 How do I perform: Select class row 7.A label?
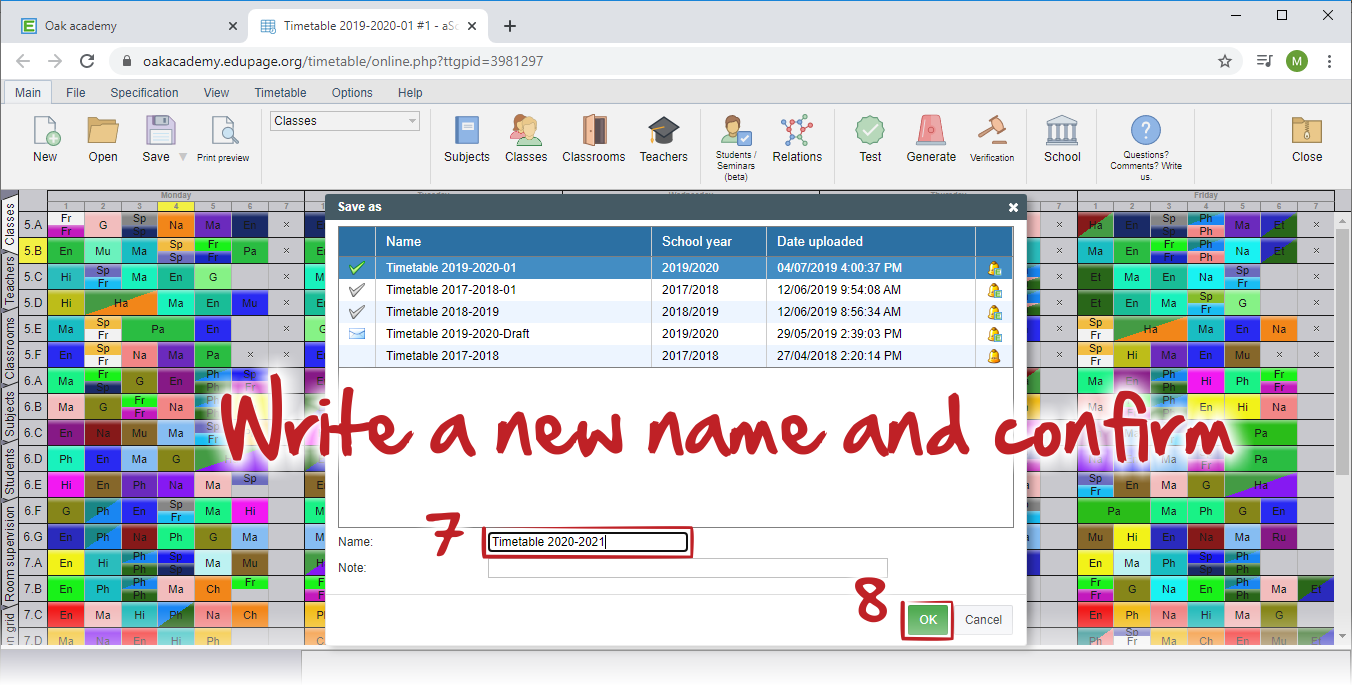click(34, 563)
